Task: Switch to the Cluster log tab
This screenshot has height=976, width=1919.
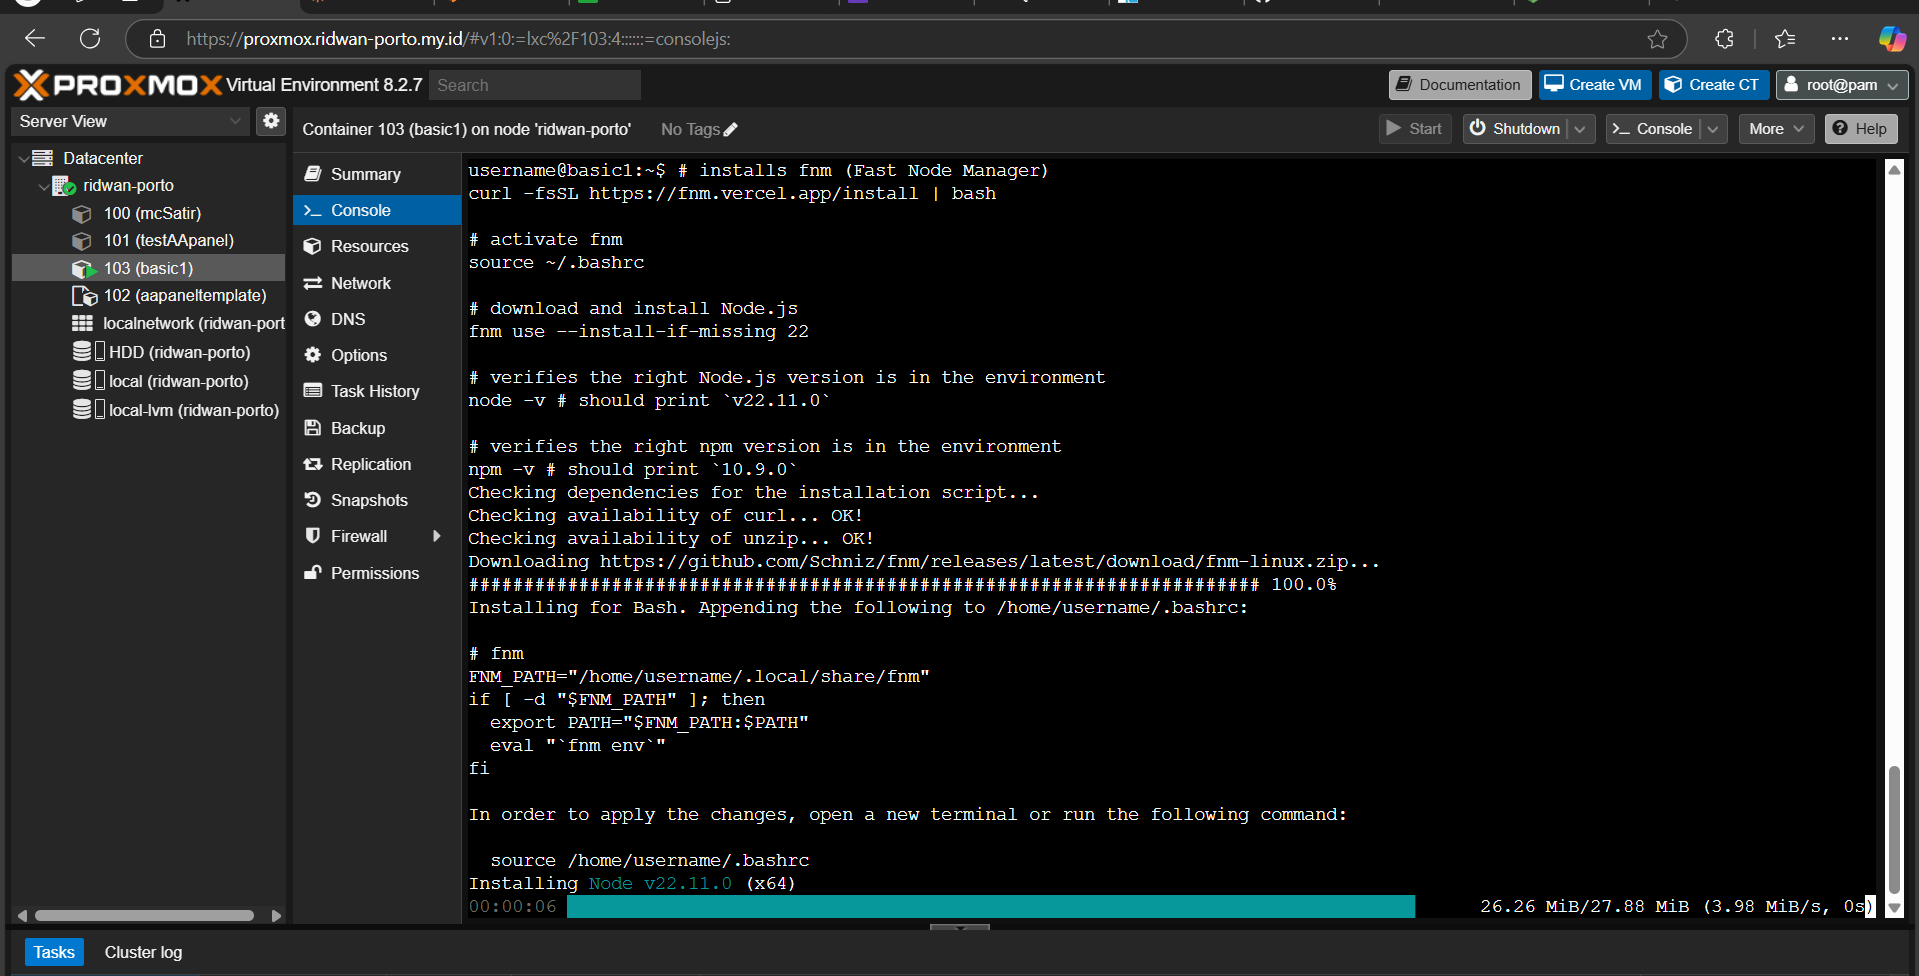Action: point(142,951)
